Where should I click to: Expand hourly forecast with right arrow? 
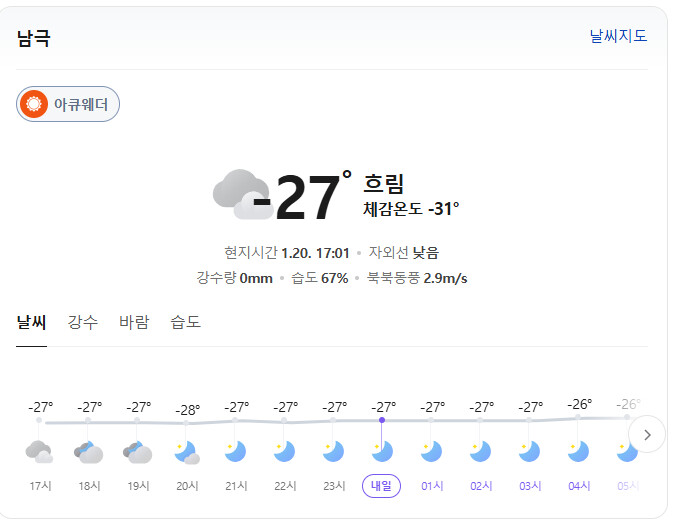pyautogui.click(x=647, y=434)
